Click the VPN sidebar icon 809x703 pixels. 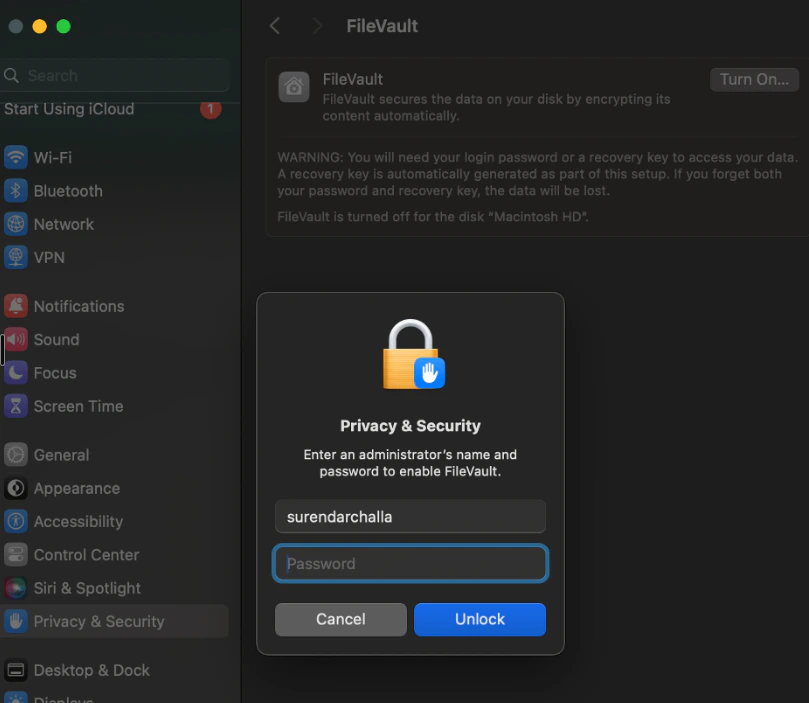16,257
